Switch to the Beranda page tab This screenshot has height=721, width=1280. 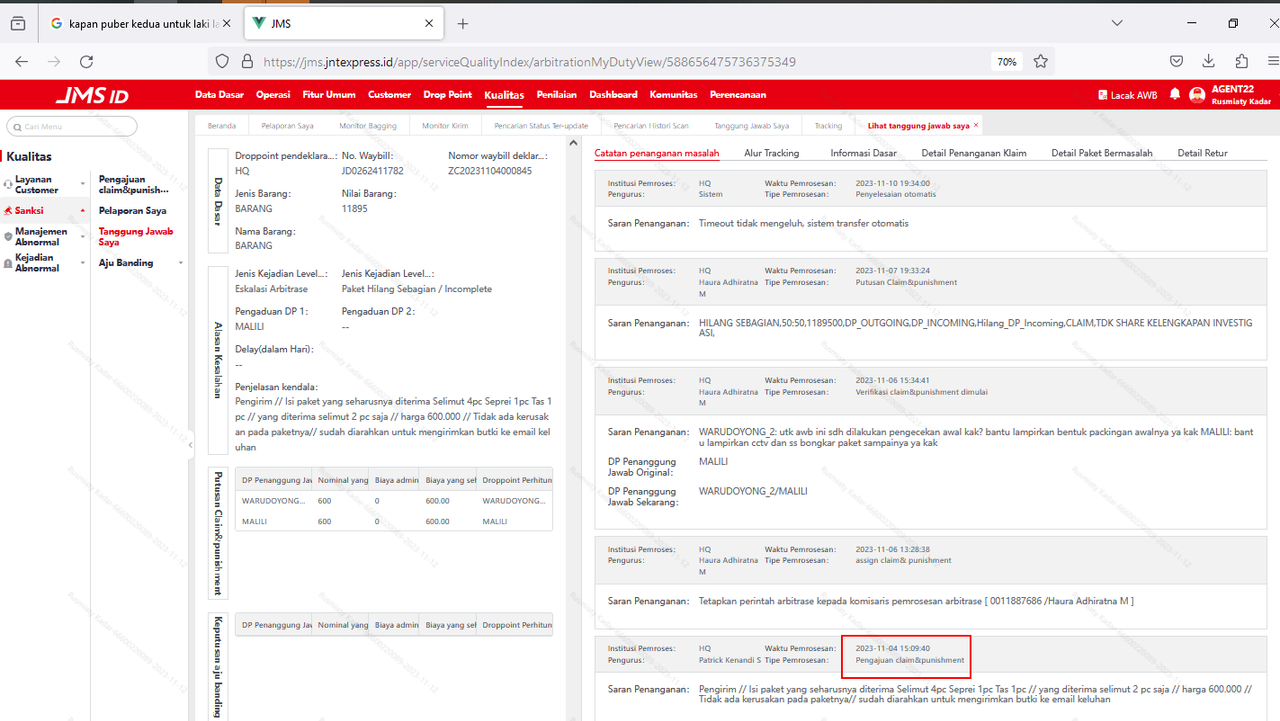pos(222,126)
